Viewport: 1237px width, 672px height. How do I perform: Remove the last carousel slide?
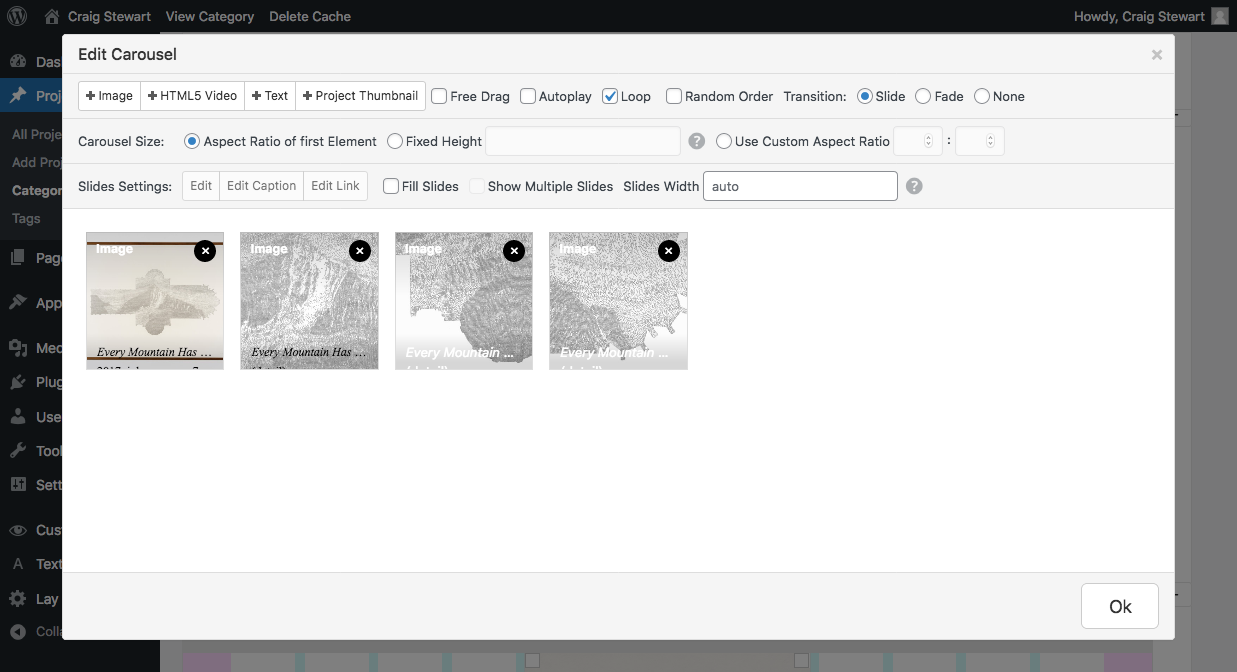(x=668, y=251)
